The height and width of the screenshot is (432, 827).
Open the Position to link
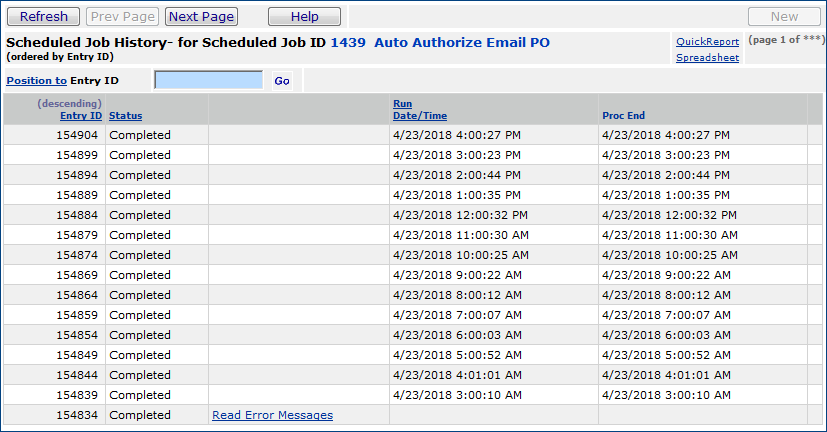tap(36, 80)
